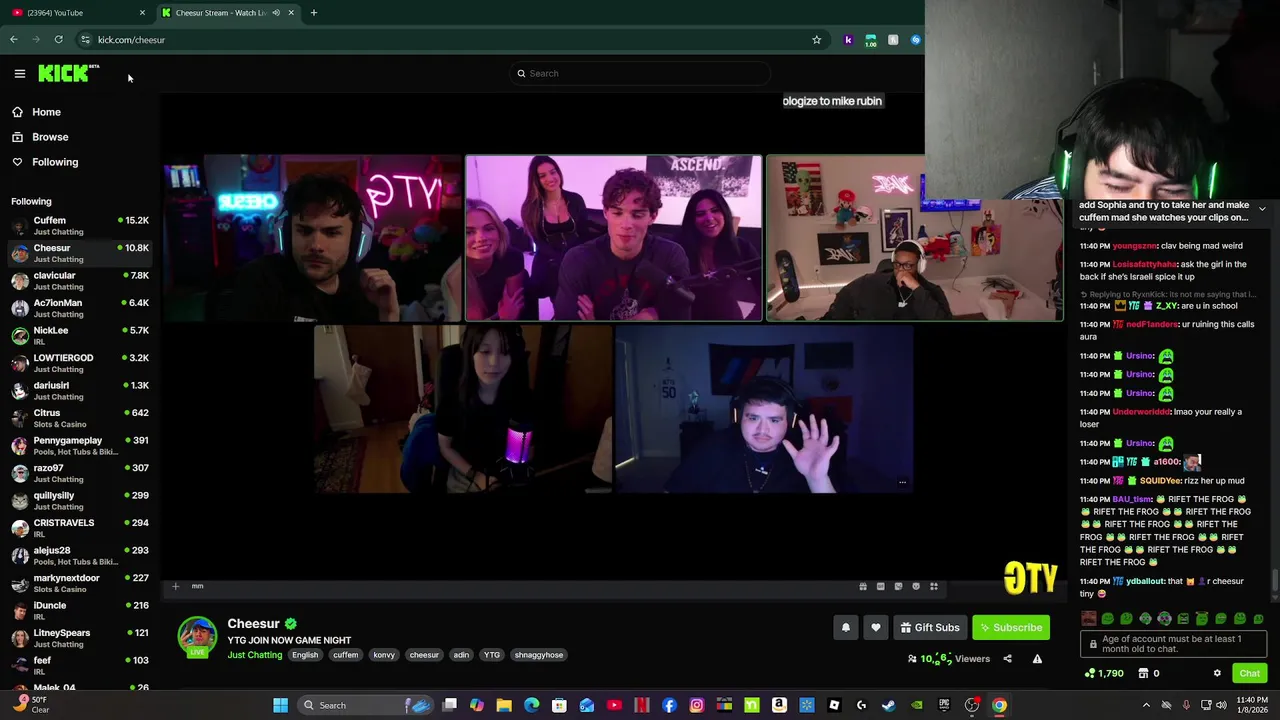Open Citrus Slots & Casino channel
The height and width of the screenshot is (720, 1280).
coord(80,418)
